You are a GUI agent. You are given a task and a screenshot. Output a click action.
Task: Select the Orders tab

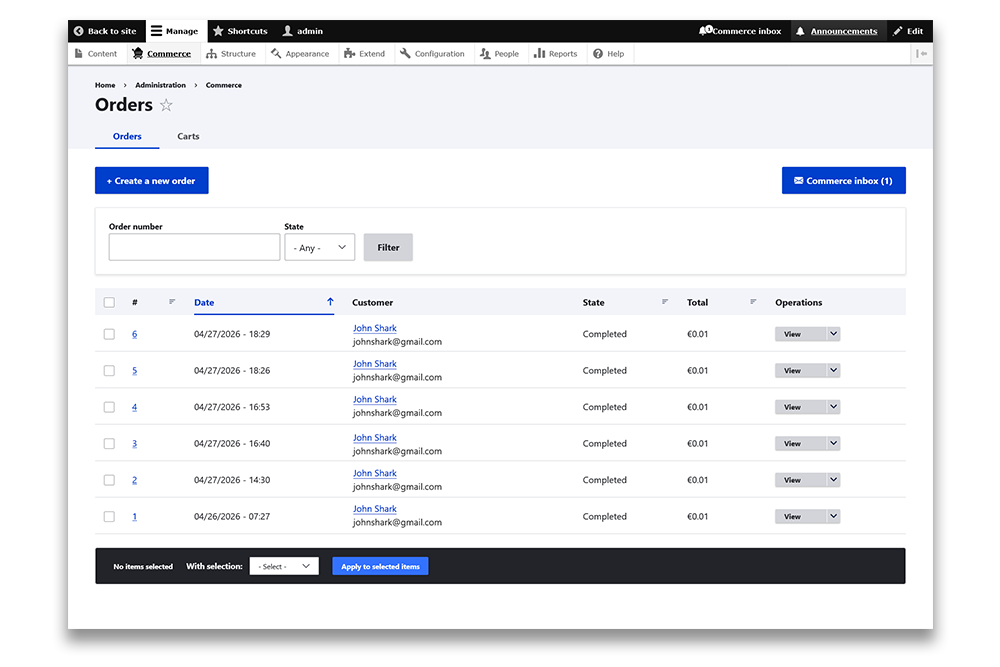coord(127,136)
